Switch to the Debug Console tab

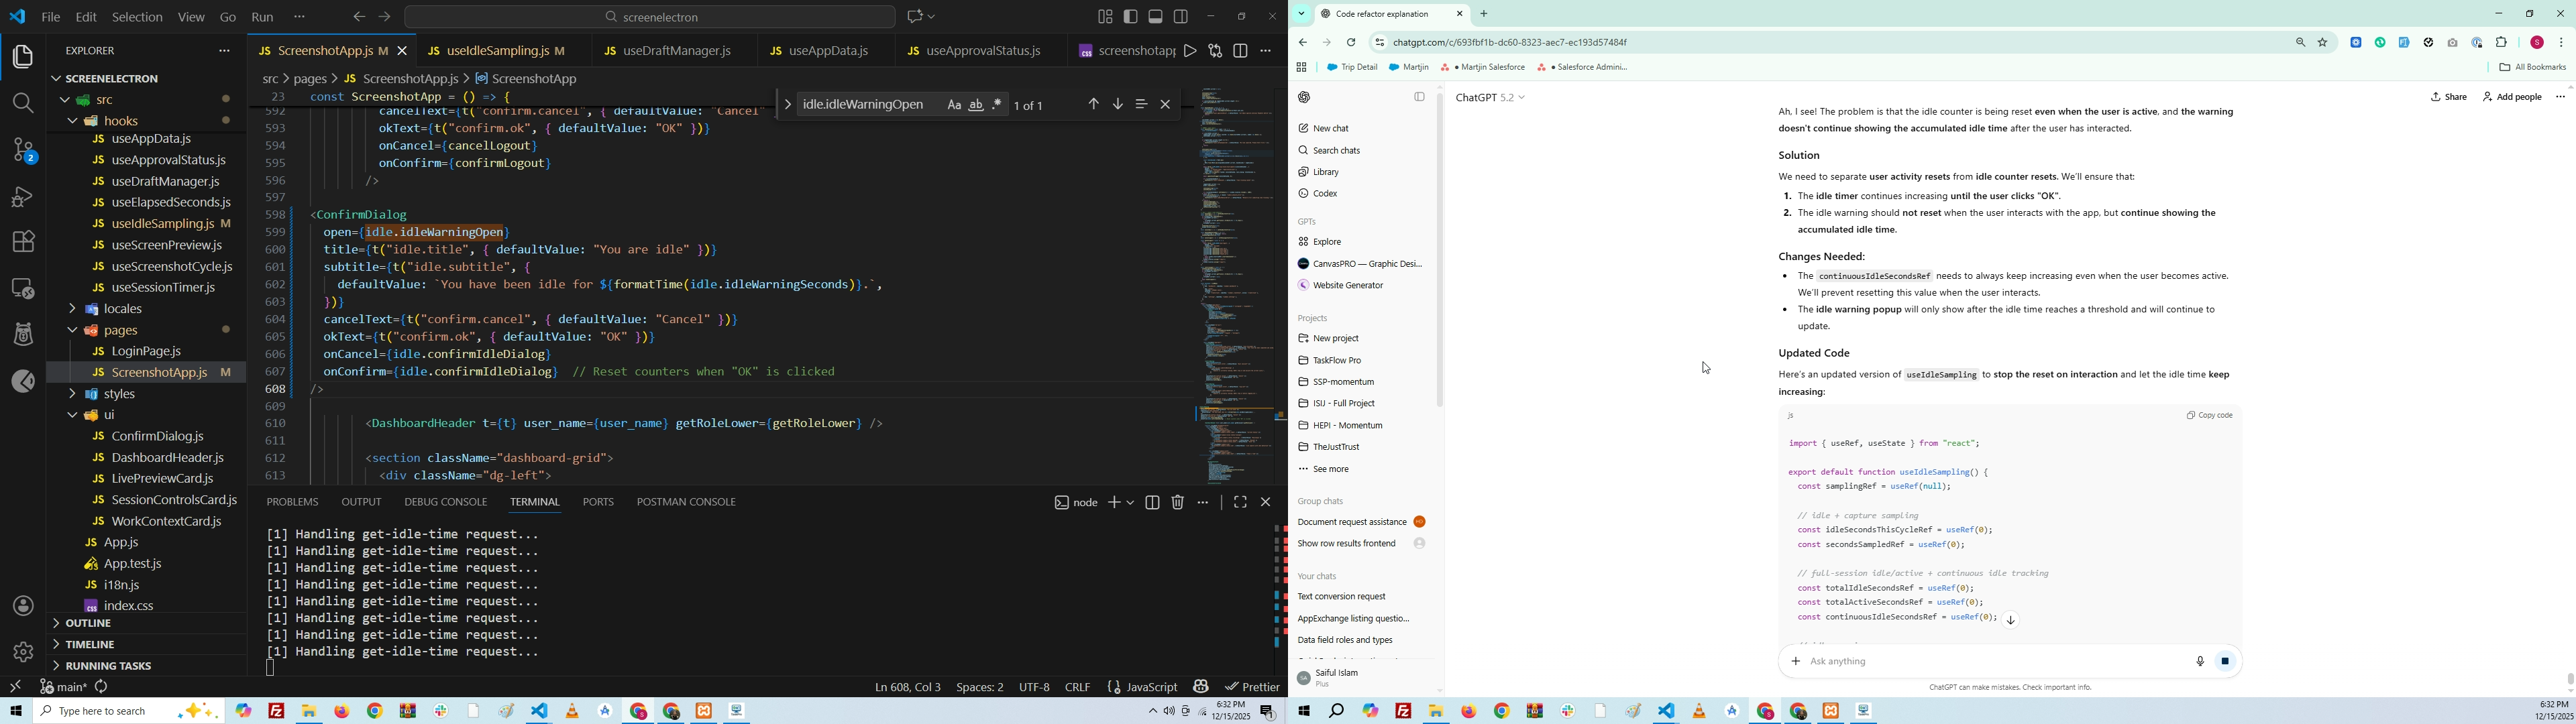pyautogui.click(x=445, y=502)
